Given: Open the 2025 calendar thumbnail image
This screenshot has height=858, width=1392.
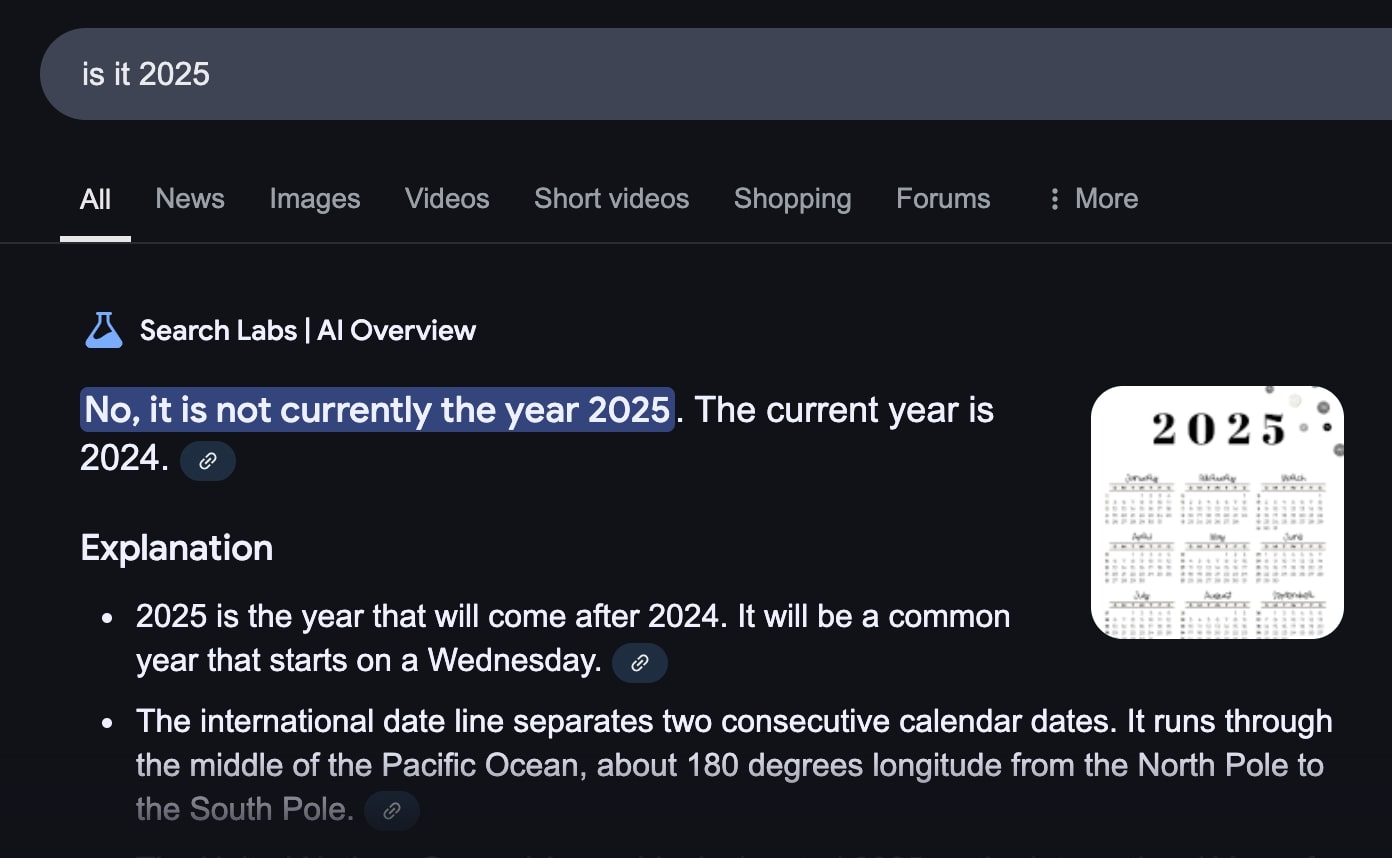Looking at the screenshot, I should 1217,512.
